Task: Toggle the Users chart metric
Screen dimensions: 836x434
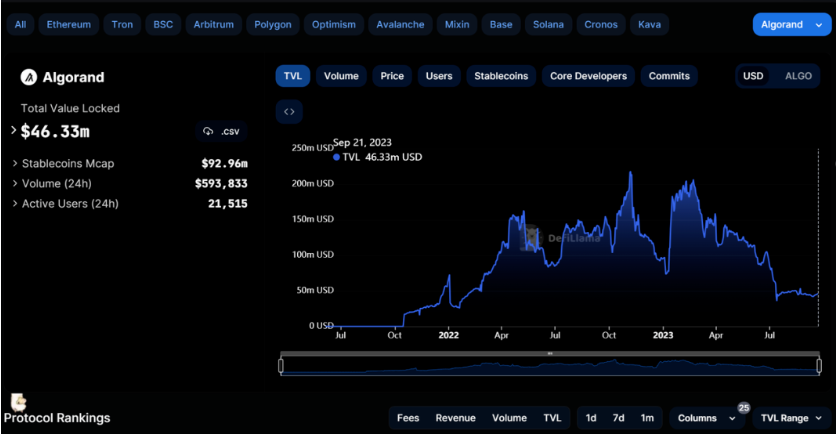Action: click(x=439, y=76)
